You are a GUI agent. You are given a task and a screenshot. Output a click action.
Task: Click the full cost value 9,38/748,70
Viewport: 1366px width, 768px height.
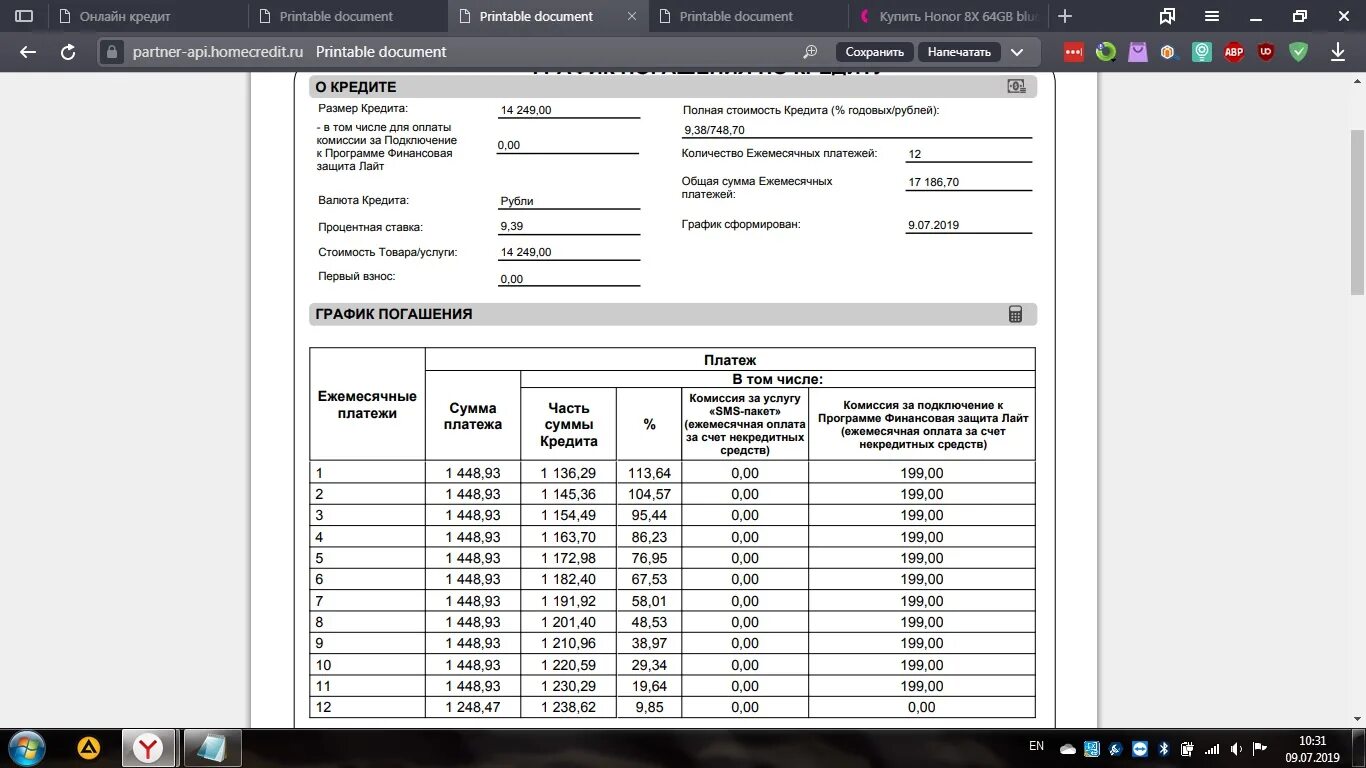(714, 130)
